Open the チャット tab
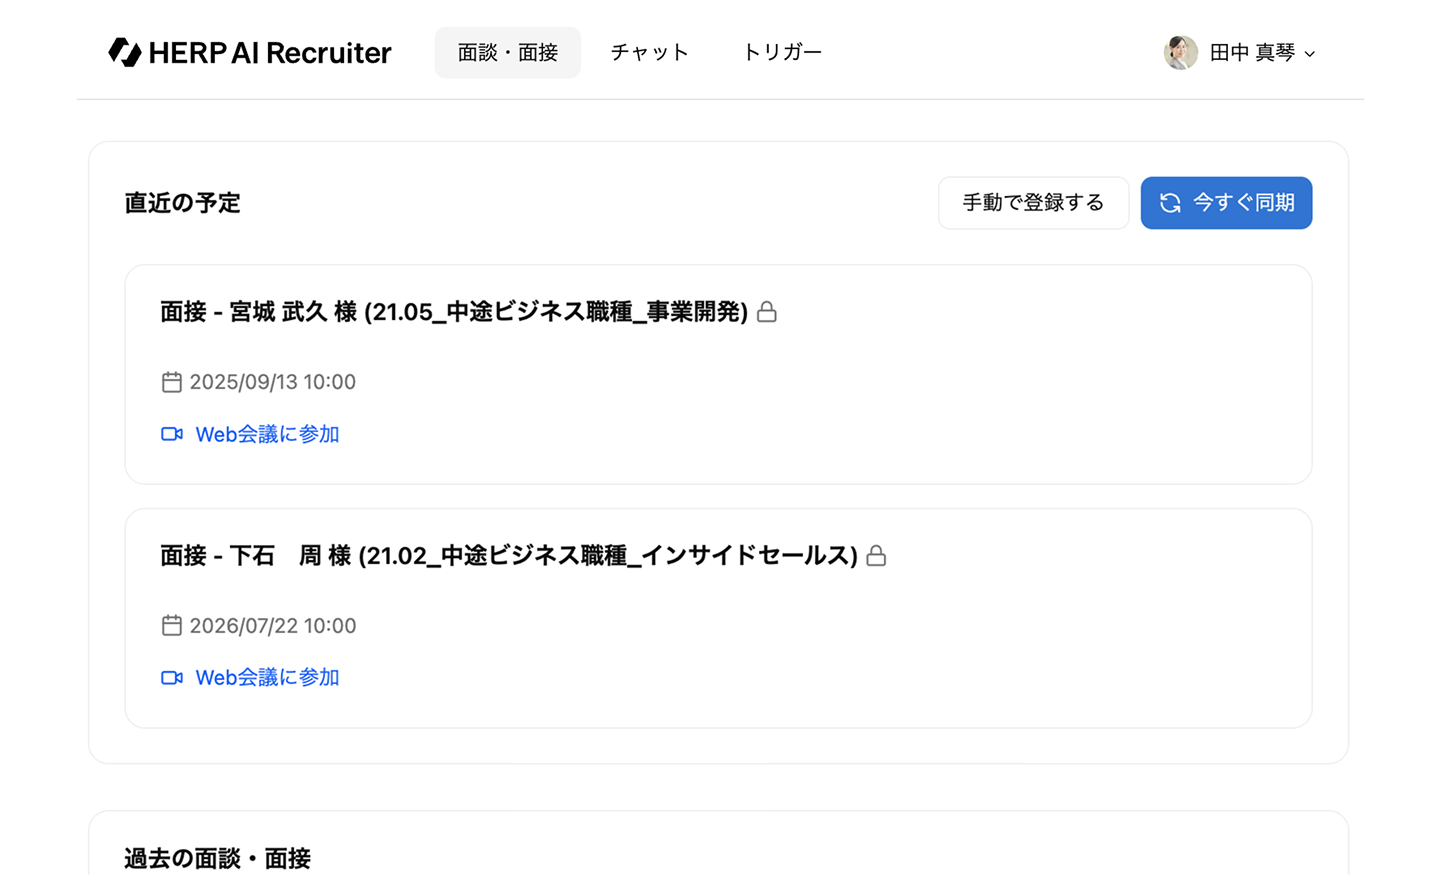Viewport: 1440px width, 875px height. point(650,52)
